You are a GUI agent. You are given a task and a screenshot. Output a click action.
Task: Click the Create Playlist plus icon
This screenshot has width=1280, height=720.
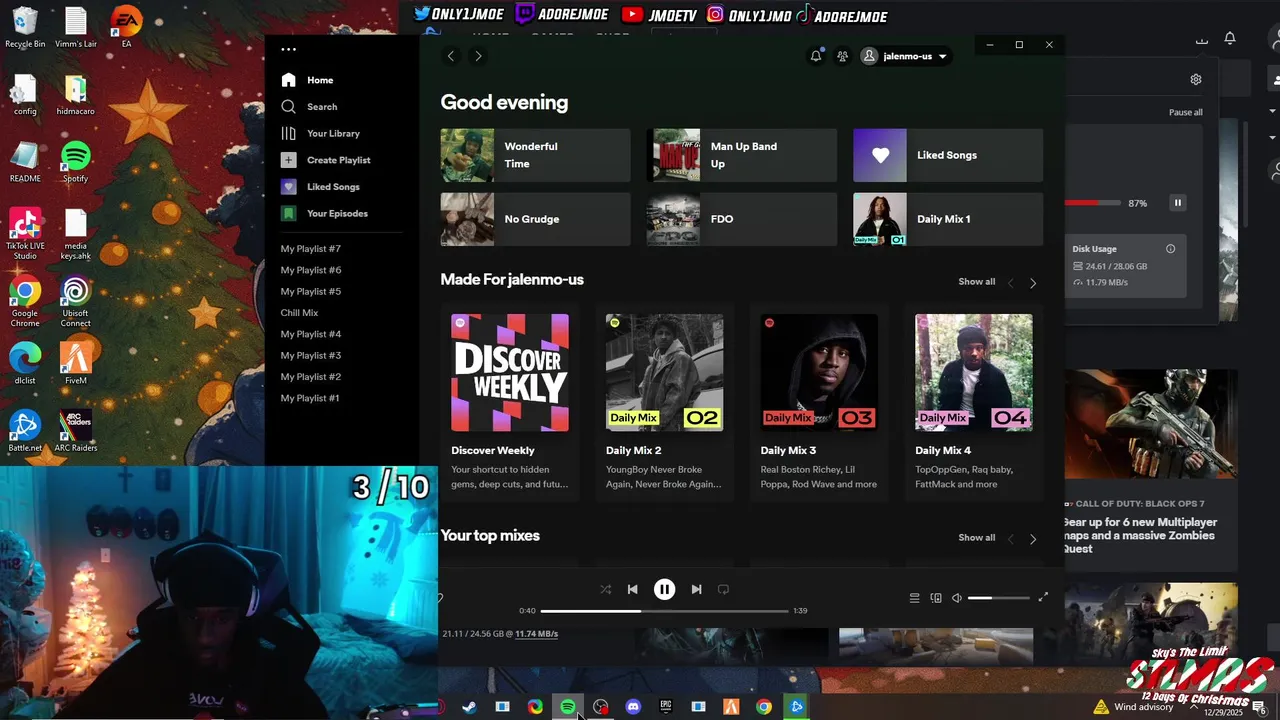click(x=288, y=160)
